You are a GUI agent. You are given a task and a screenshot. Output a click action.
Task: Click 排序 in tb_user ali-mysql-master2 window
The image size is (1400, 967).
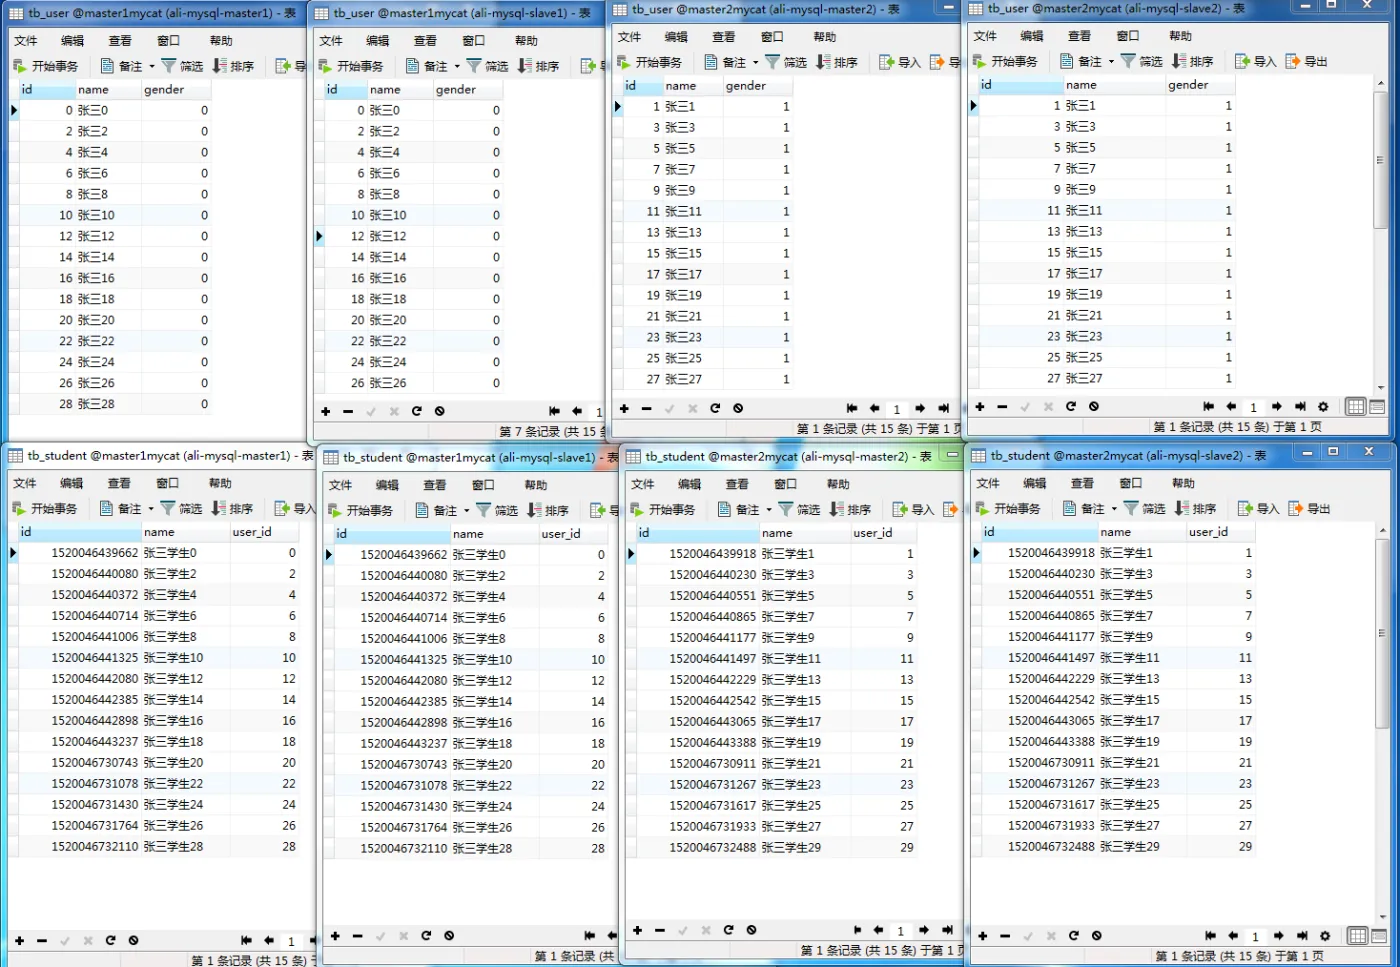click(837, 62)
